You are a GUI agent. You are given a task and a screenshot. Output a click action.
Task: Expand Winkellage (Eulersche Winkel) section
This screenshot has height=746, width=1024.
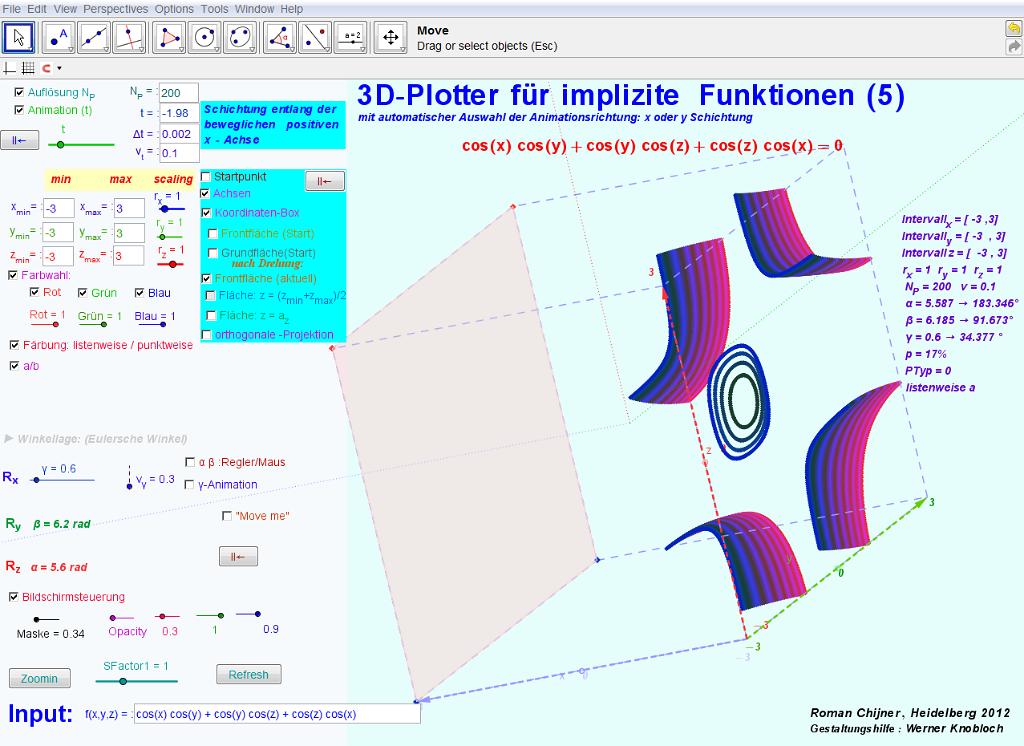[10, 438]
